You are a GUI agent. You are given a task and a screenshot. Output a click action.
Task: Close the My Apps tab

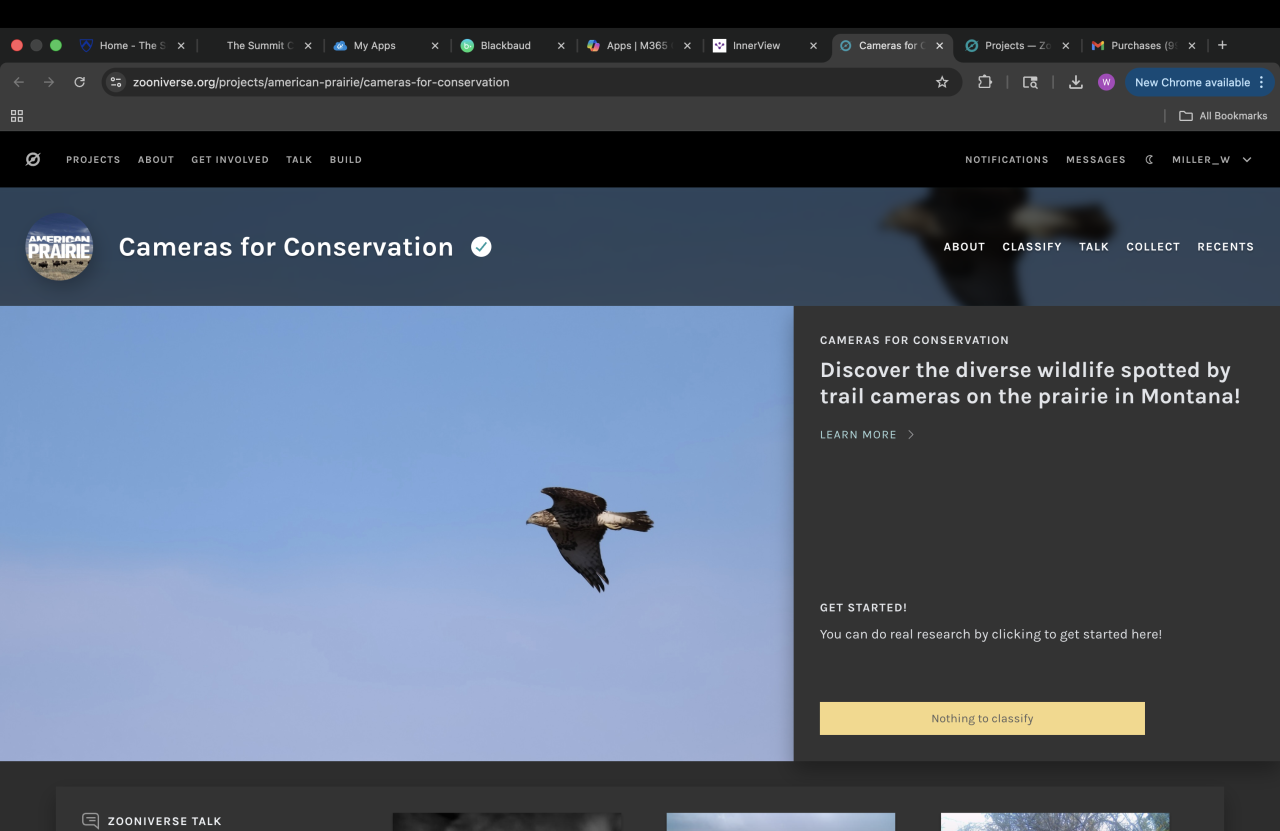435,46
